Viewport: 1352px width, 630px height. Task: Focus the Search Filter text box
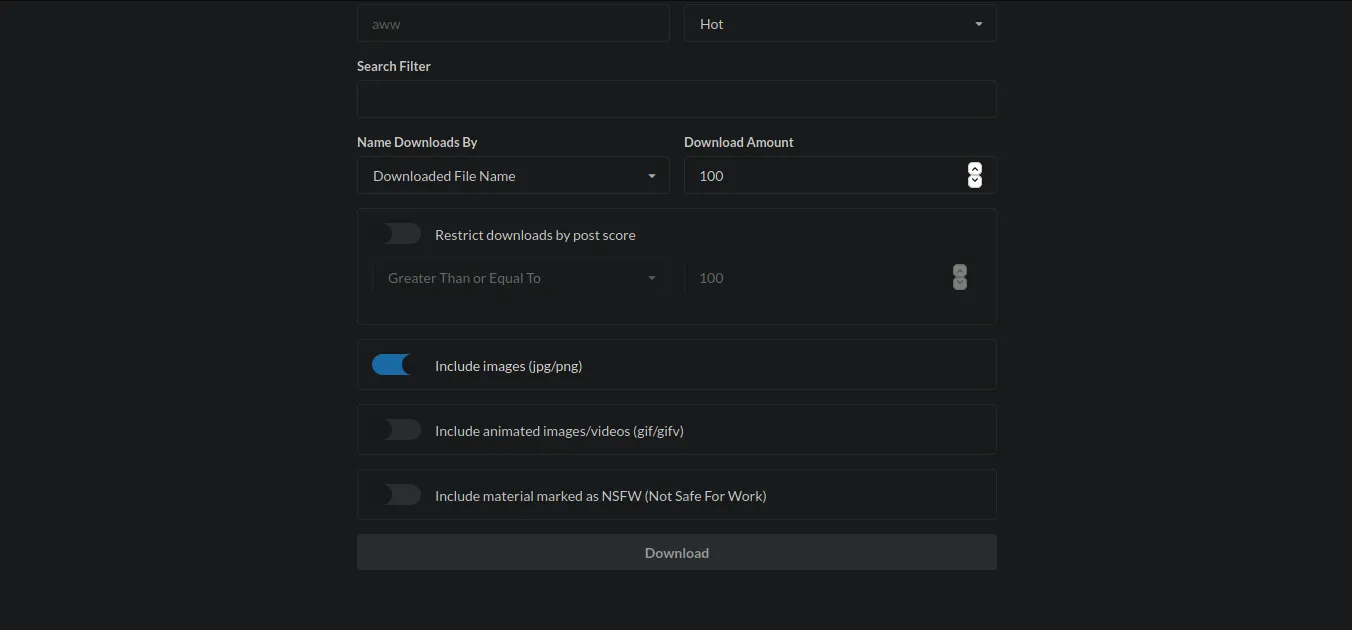(676, 98)
